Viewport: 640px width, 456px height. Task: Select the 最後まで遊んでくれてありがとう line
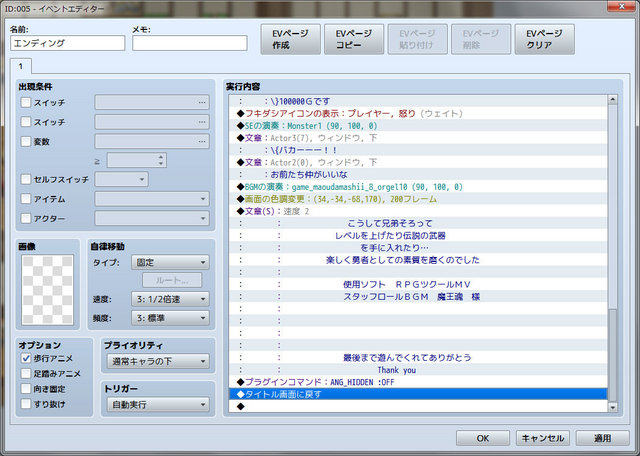click(x=418, y=358)
